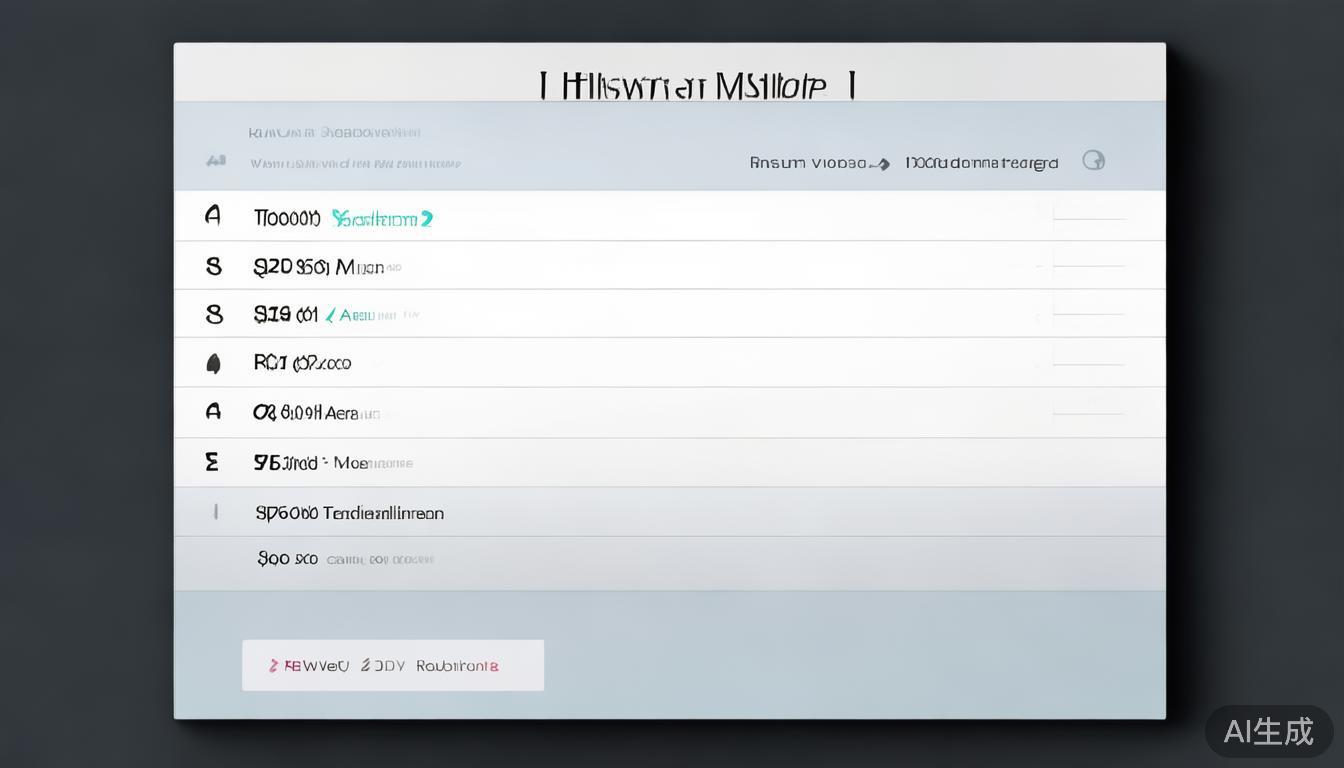Click the circular icon at the header's right end
Image resolution: width=1344 pixels, height=768 pixels.
click(1093, 161)
